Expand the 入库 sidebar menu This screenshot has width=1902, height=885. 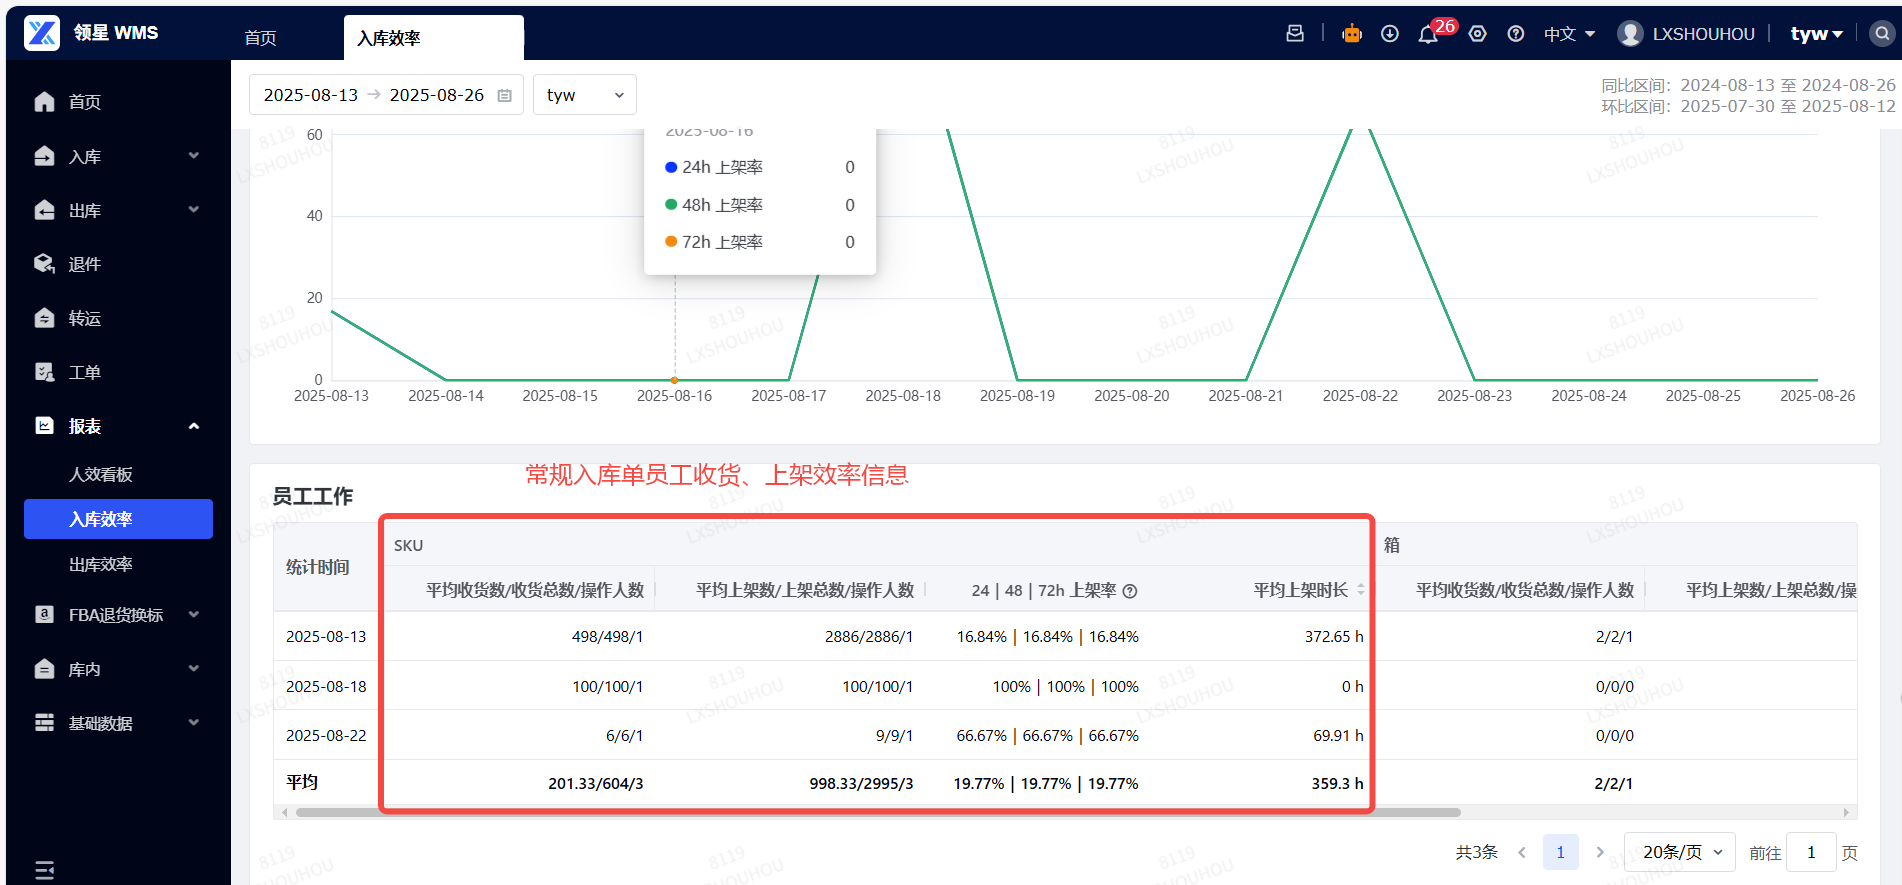(116, 157)
